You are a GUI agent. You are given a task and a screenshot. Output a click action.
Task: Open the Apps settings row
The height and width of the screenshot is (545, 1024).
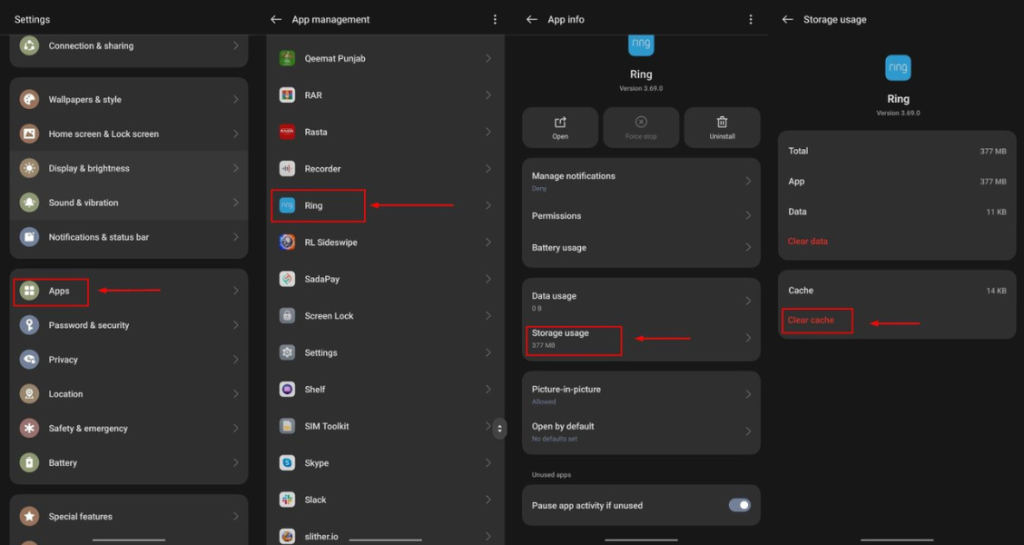point(129,290)
